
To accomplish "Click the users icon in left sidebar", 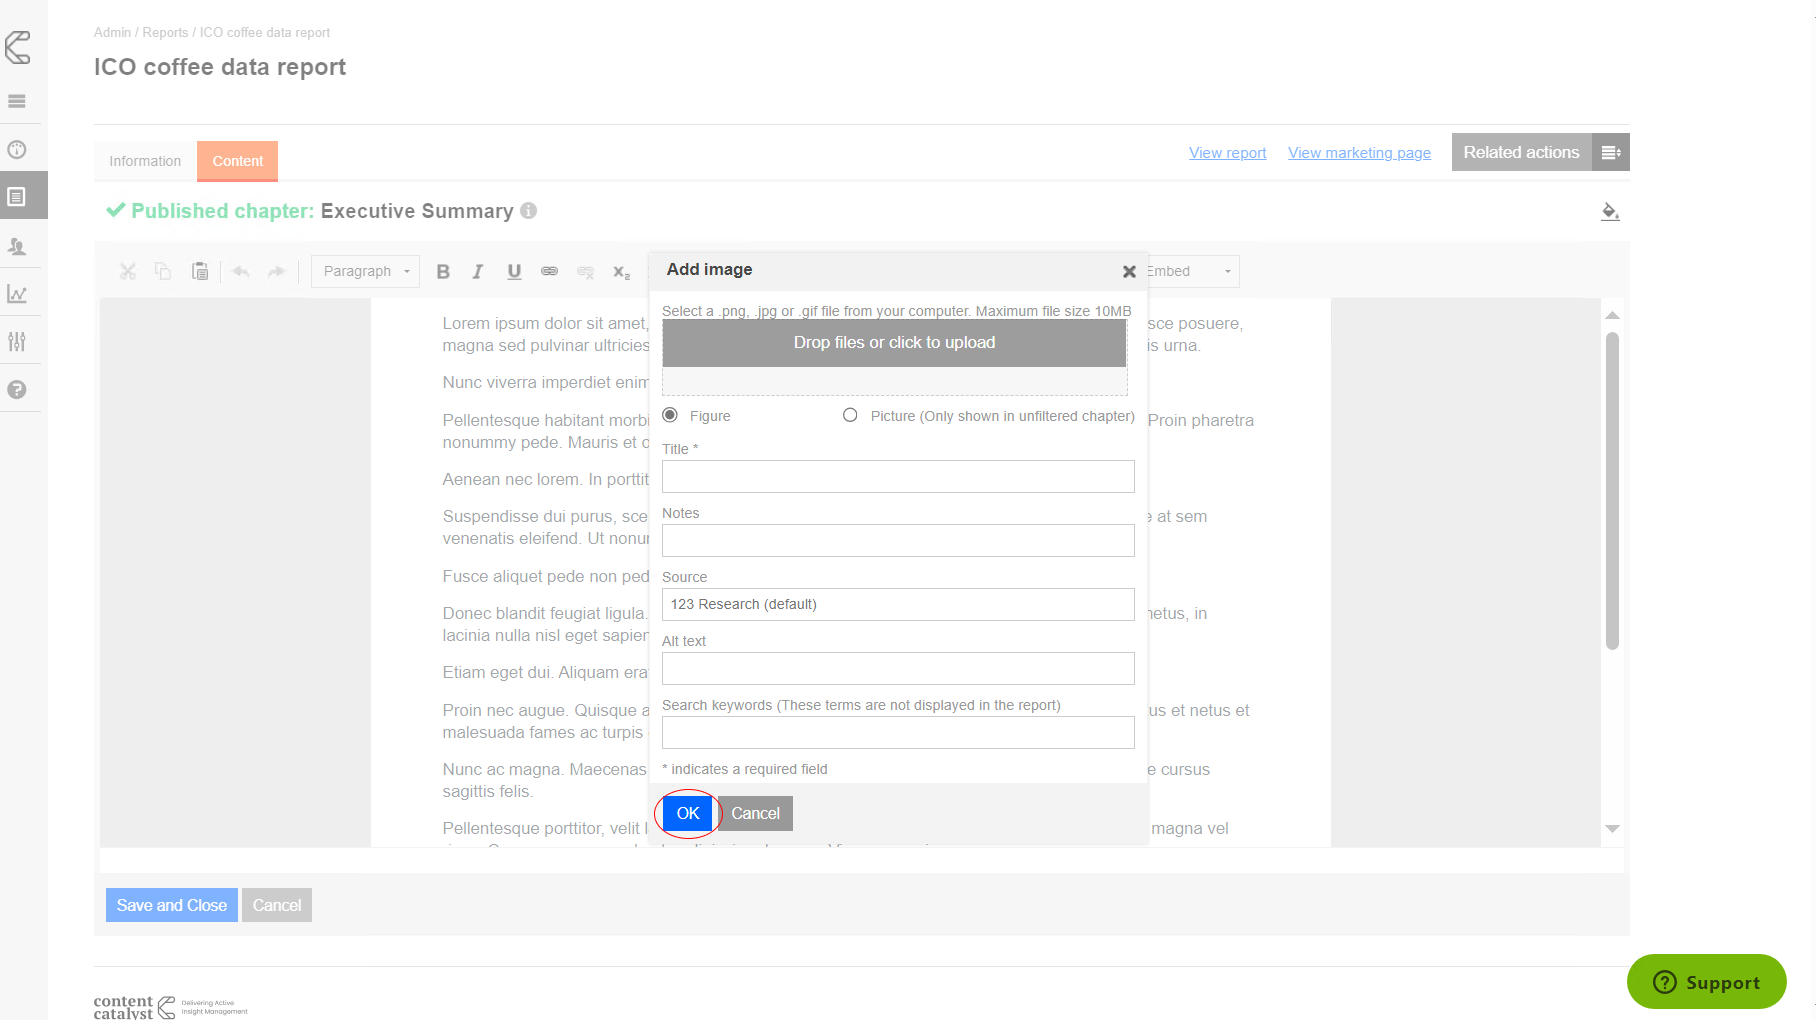I will 17,246.
